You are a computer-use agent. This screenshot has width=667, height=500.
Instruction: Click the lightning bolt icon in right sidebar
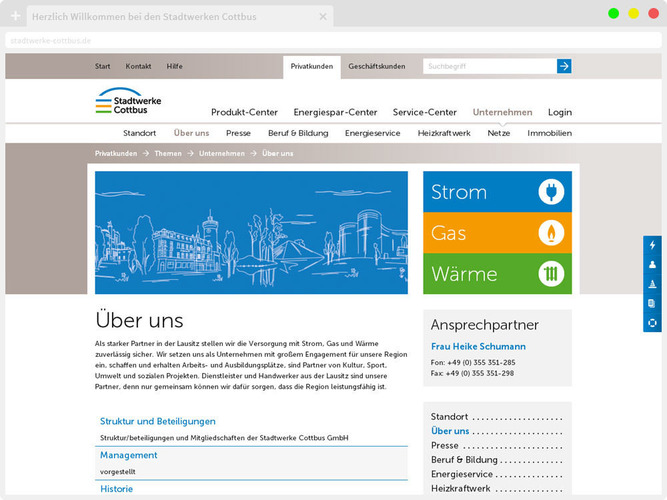653,245
